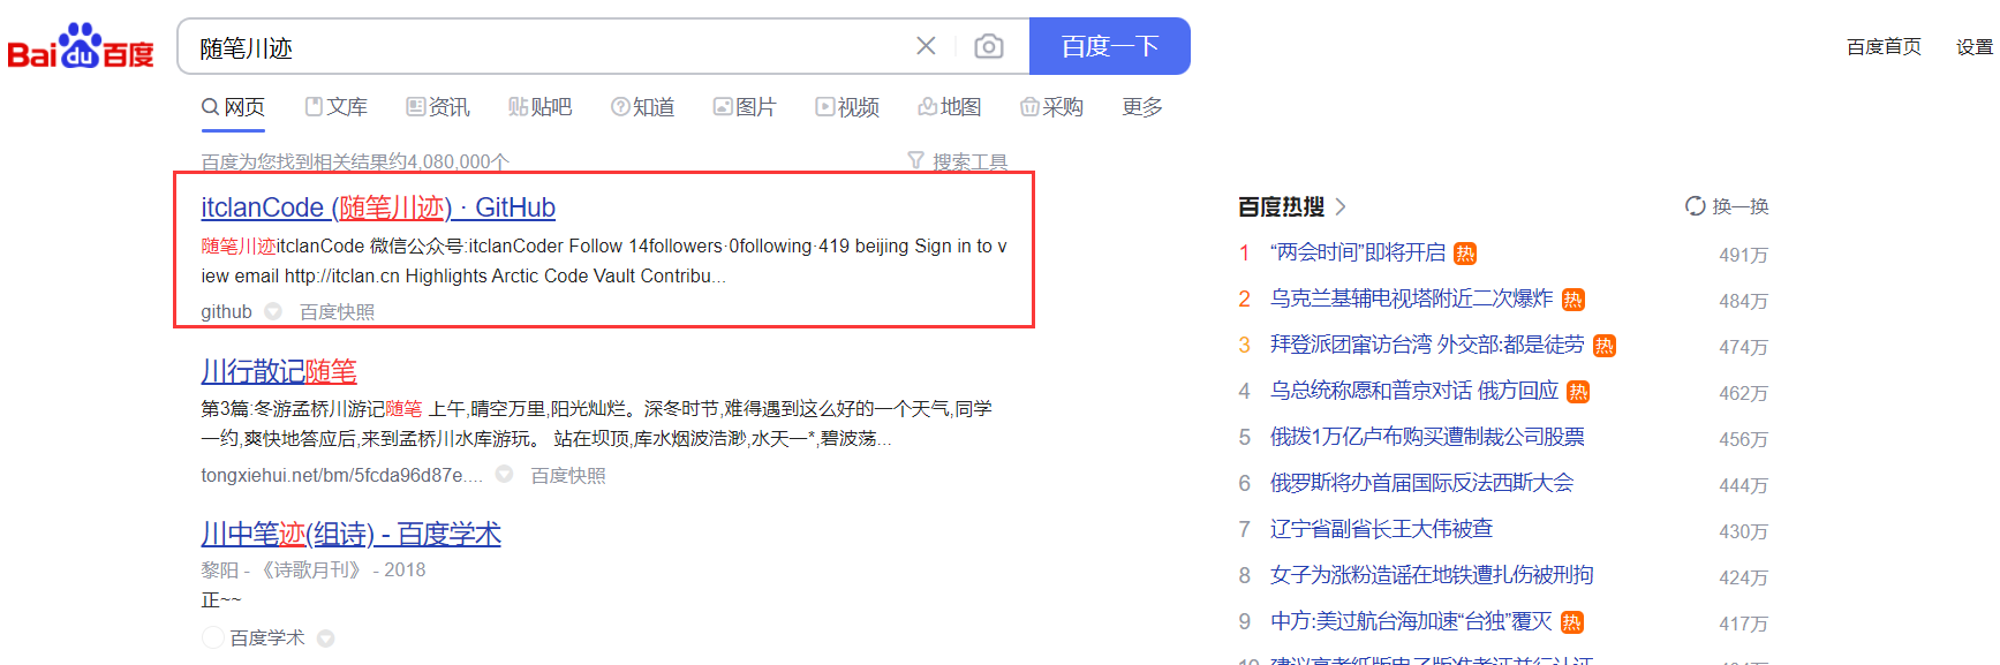Click the orange 热 badge beside "两会时间"即将开启

1465,254
